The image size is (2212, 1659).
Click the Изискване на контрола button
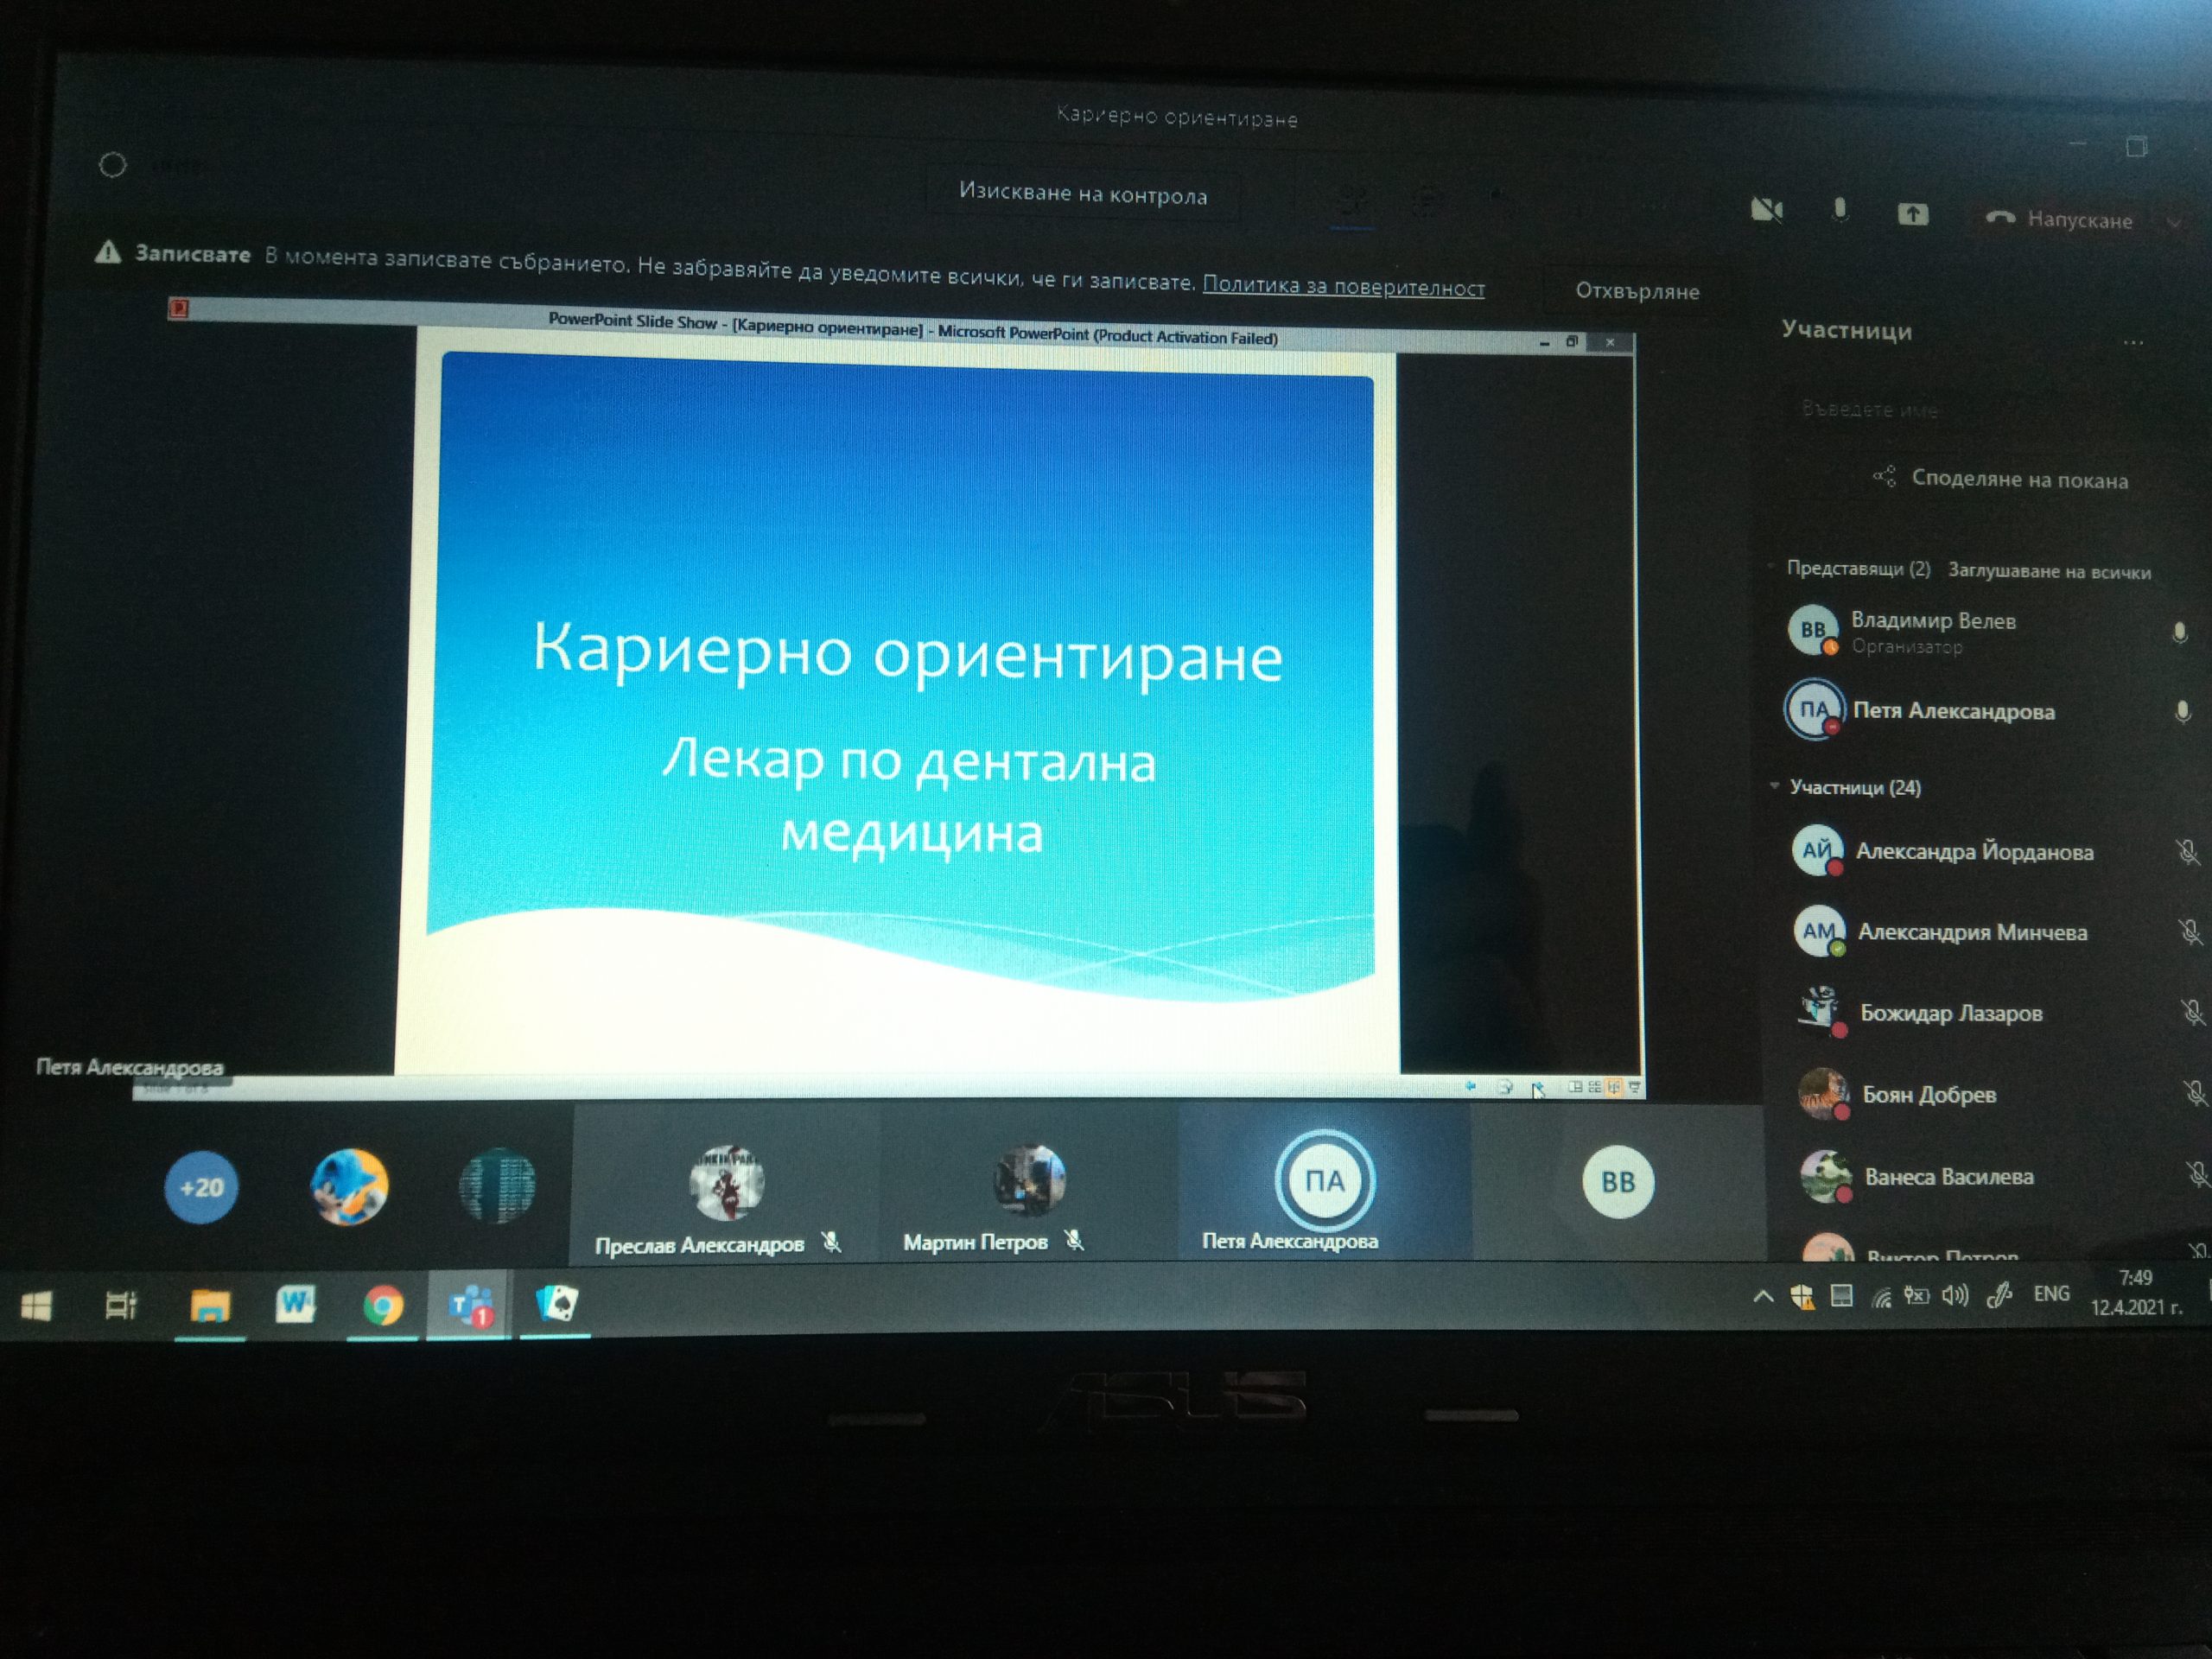(1083, 194)
